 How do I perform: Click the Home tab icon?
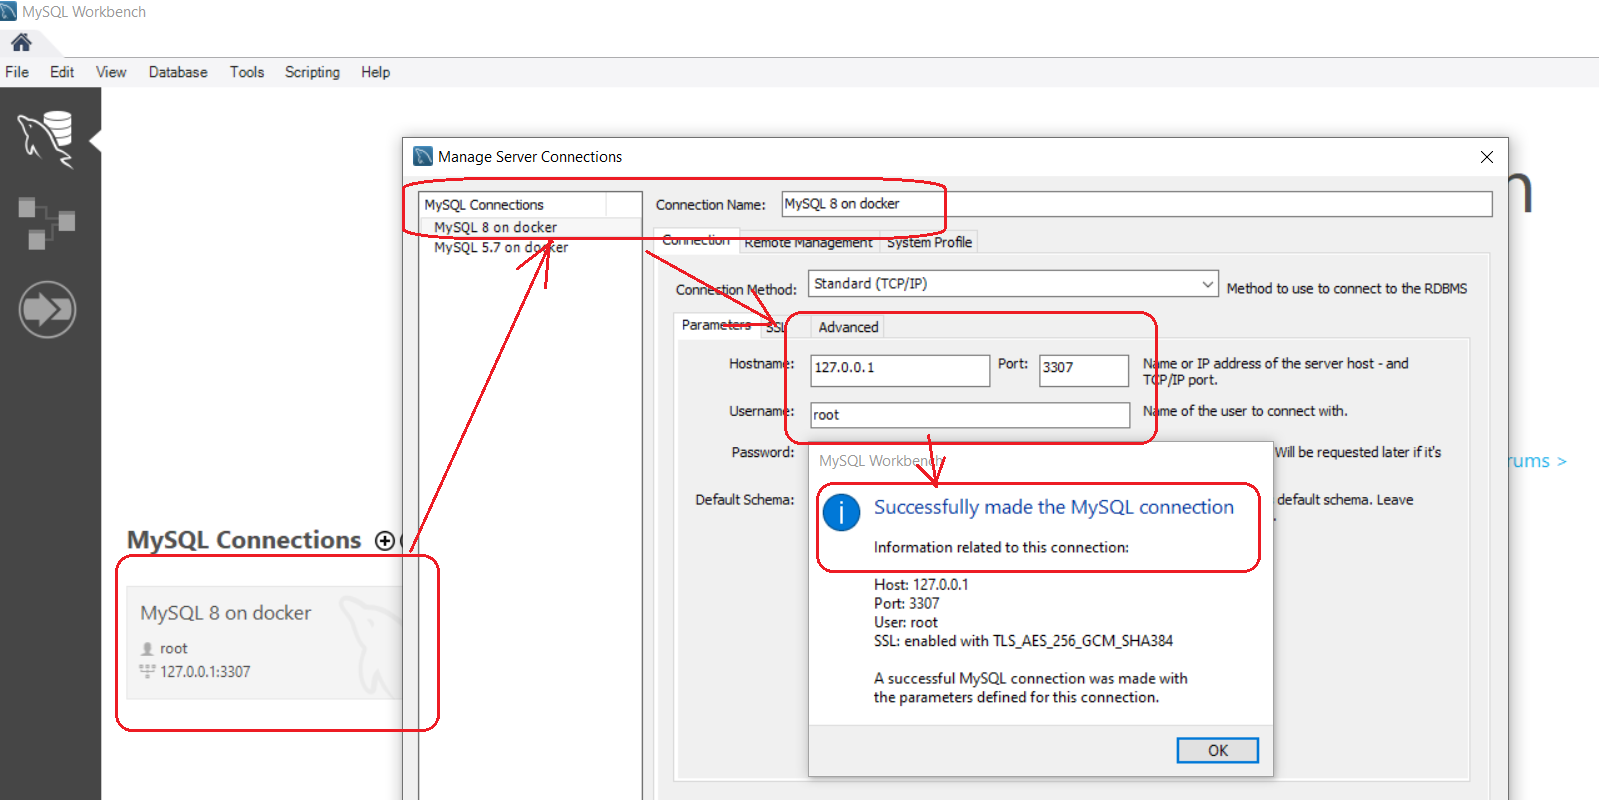21,42
